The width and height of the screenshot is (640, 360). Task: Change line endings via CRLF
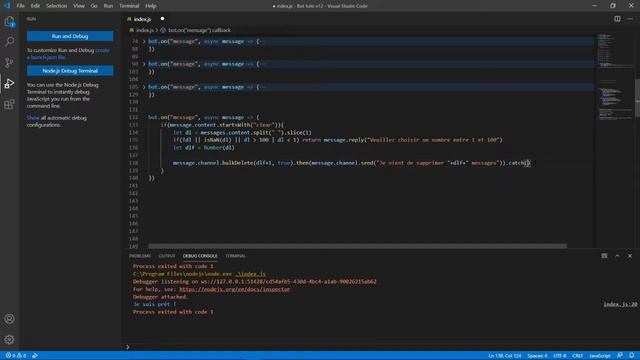pos(578,356)
